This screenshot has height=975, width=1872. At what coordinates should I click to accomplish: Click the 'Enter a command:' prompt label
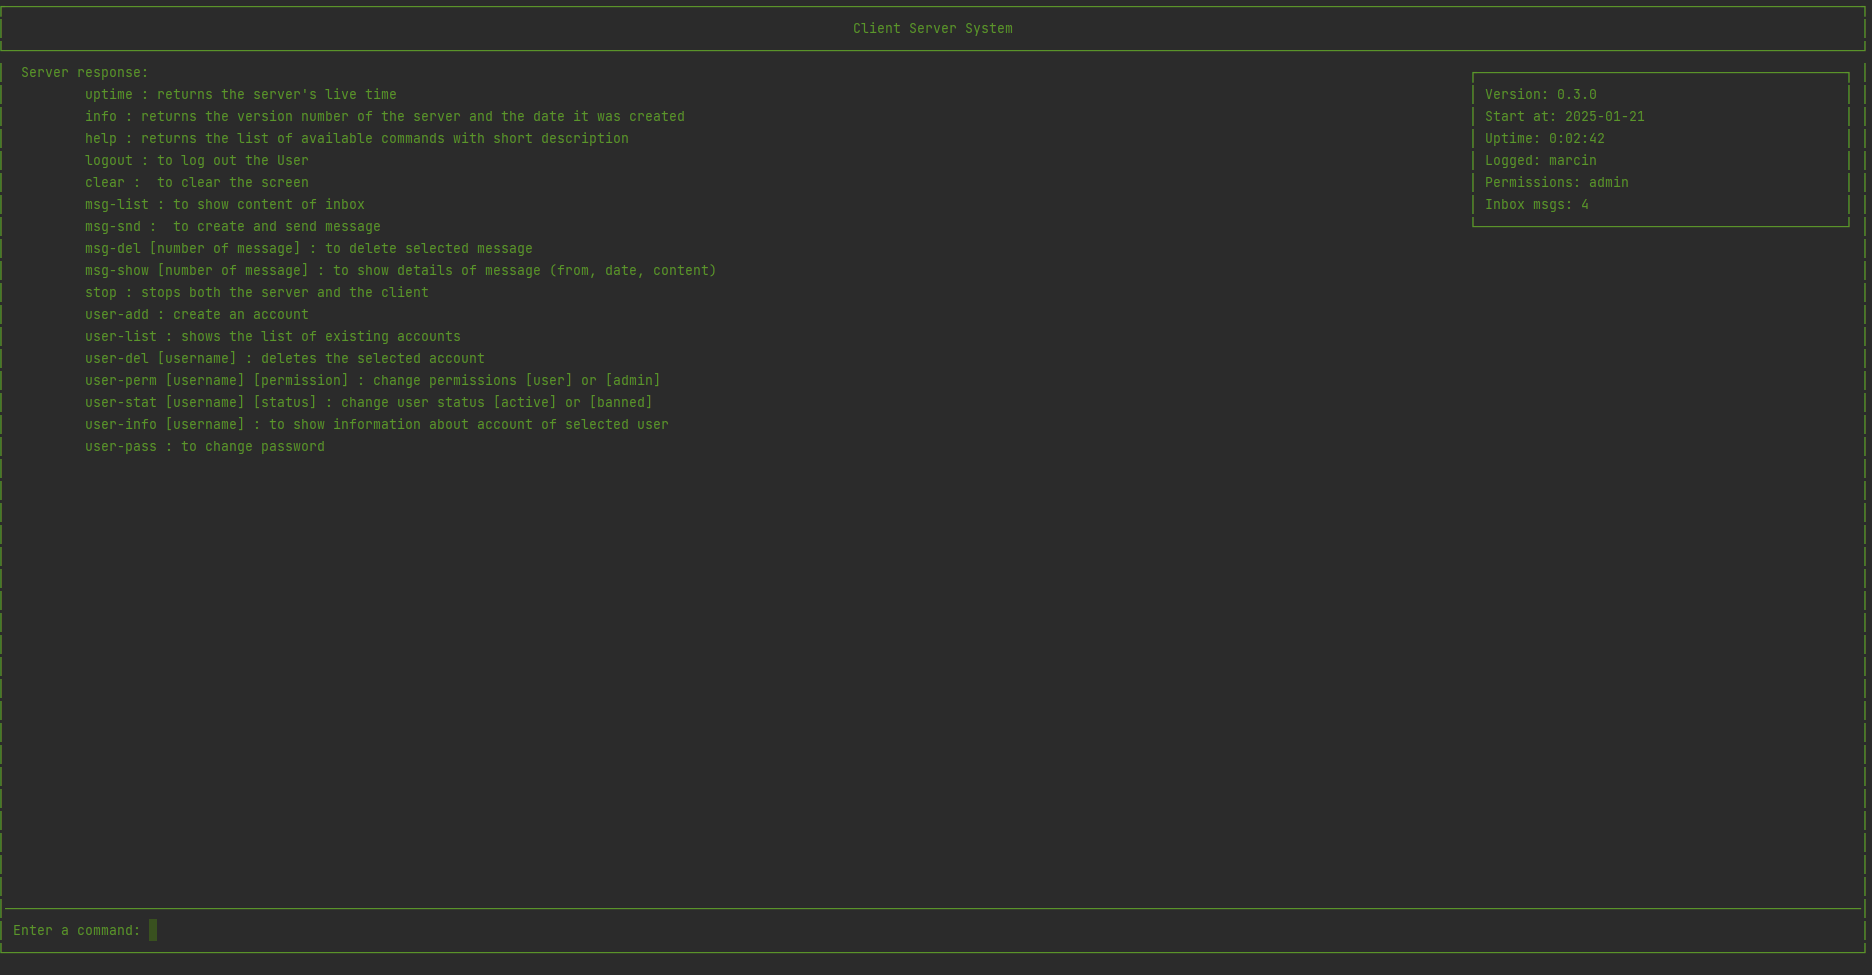click(76, 931)
